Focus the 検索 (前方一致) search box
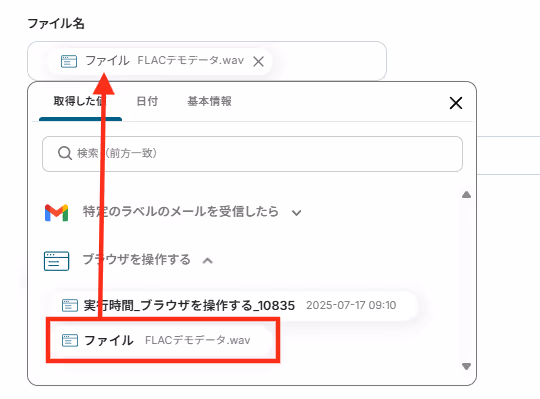Image resolution: width=540 pixels, height=399 pixels. [252, 154]
